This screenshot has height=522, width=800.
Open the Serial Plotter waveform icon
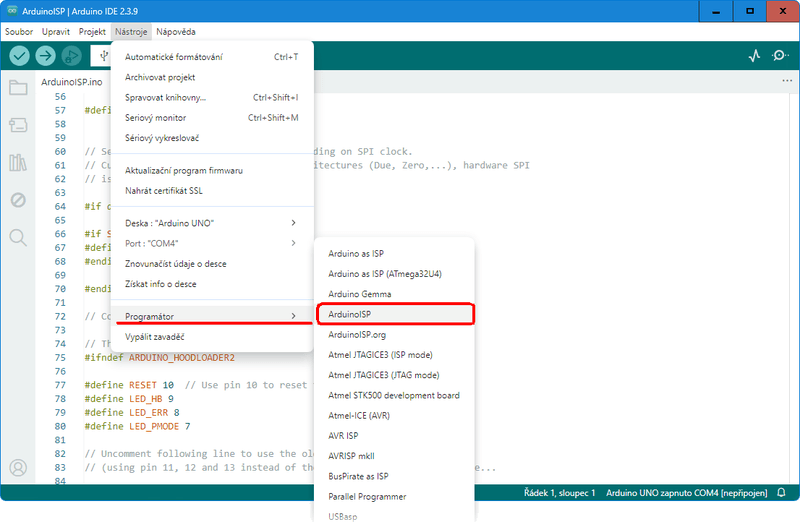(755, 56)
